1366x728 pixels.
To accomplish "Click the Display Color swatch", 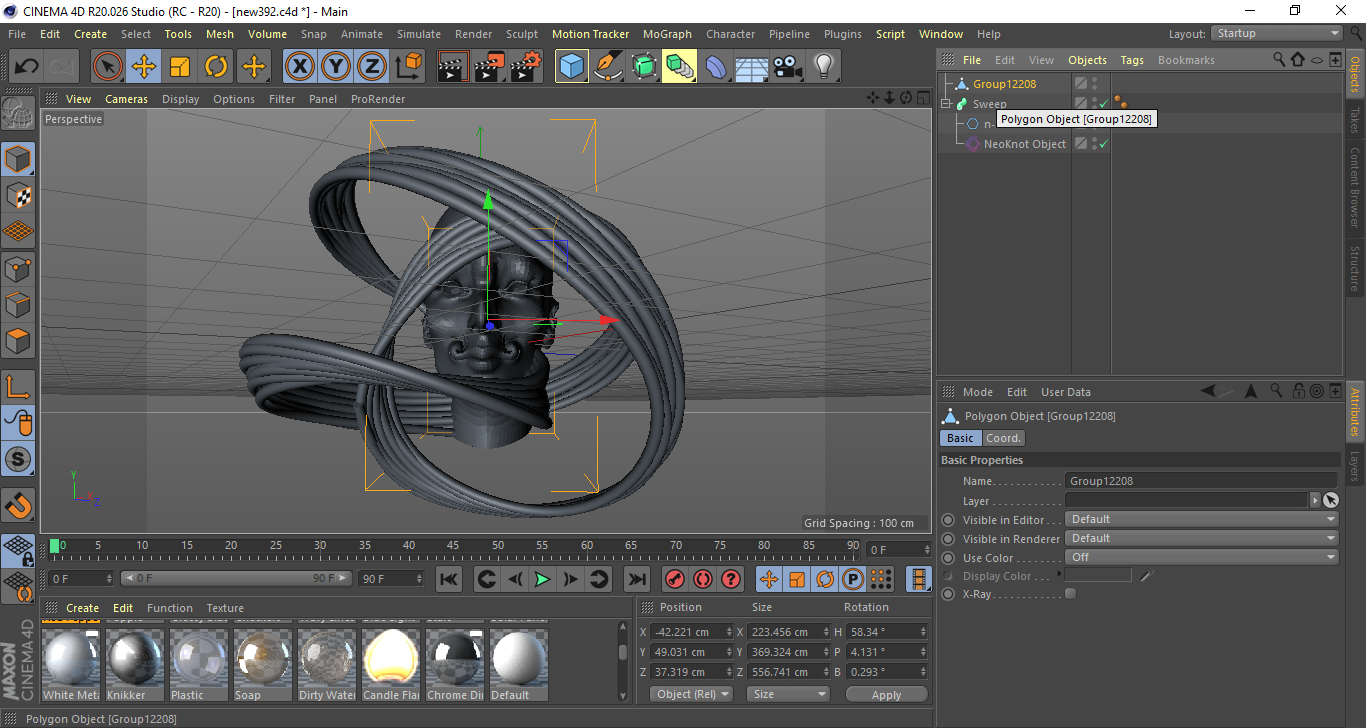I will 1099,576.
